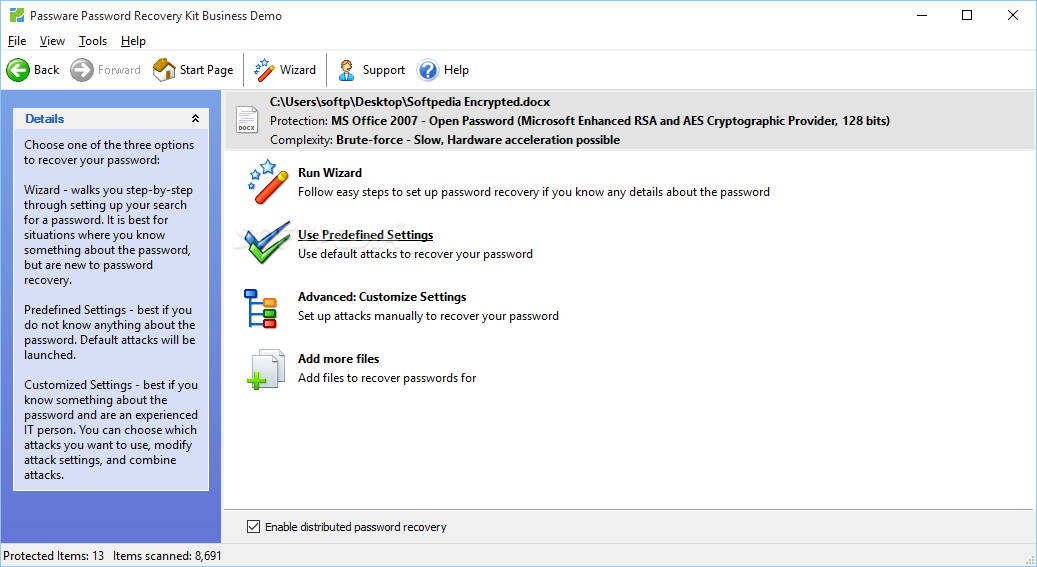The height and width of the screenshot is (567, 1037).
Task: Click the Start Page house icon
Action: coord(164,69)
